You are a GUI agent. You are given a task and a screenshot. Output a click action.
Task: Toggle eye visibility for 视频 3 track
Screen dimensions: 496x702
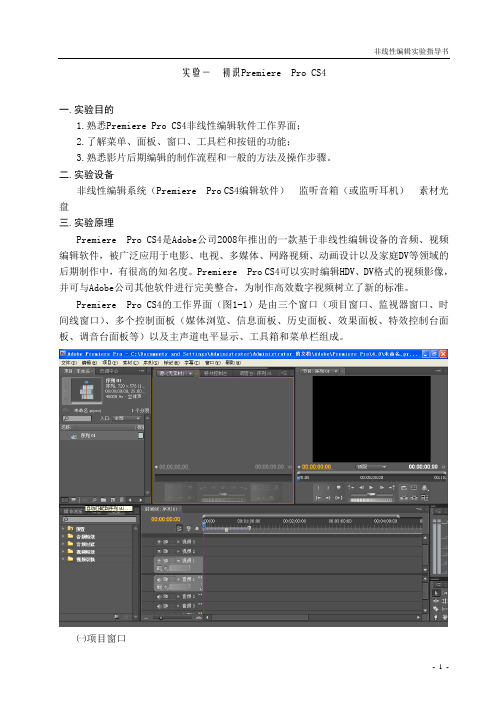(x=159, y=542)
